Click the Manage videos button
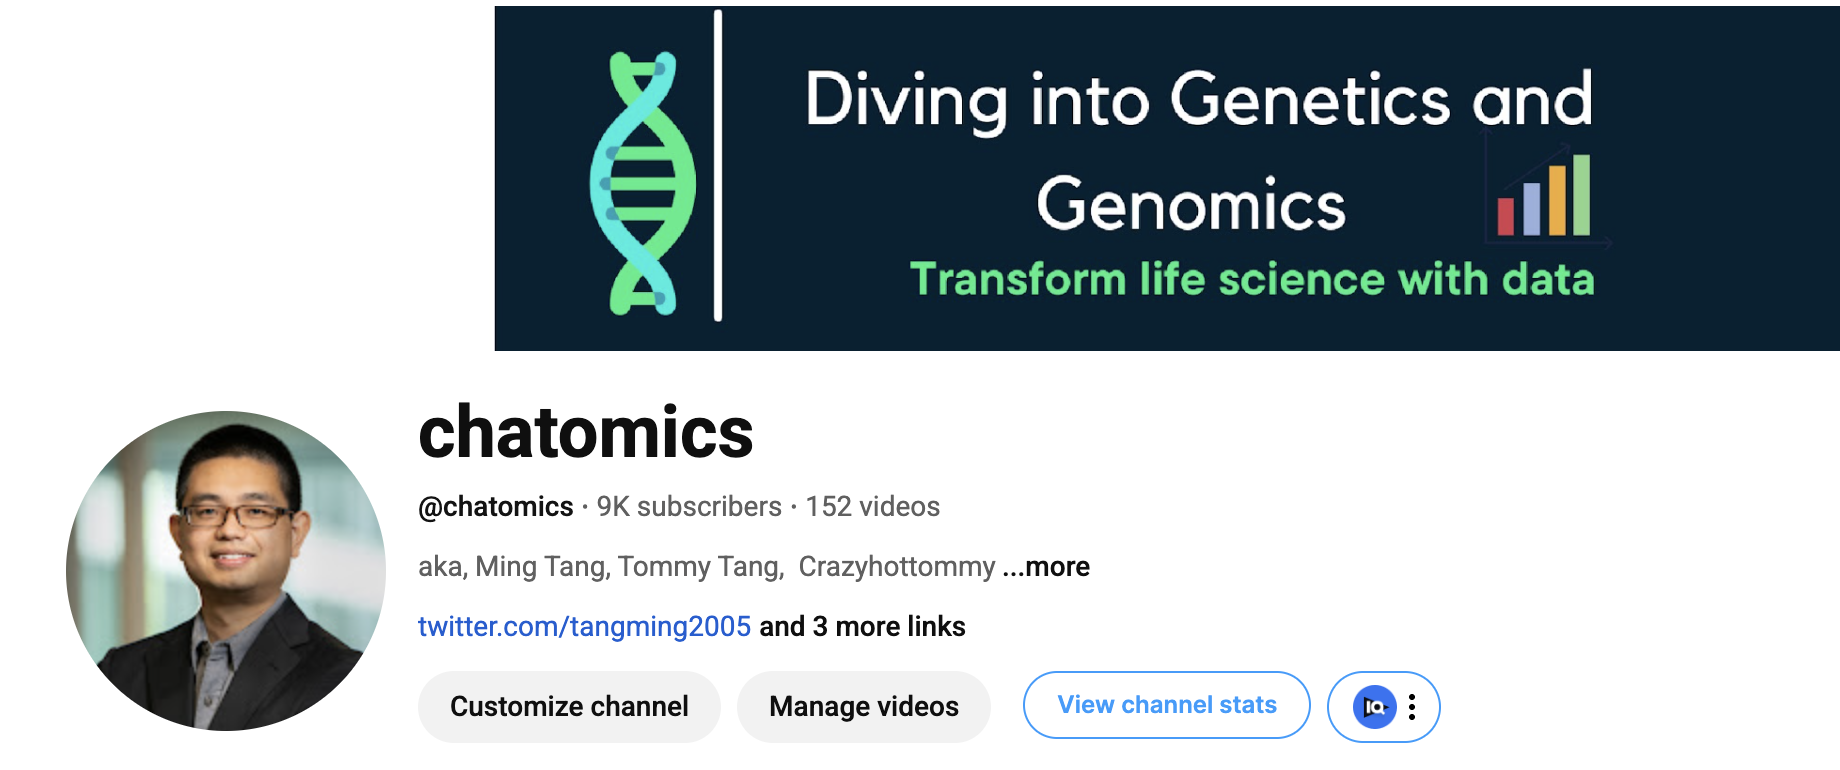This screenshot has height=770, width=1840. pos(864,707)
